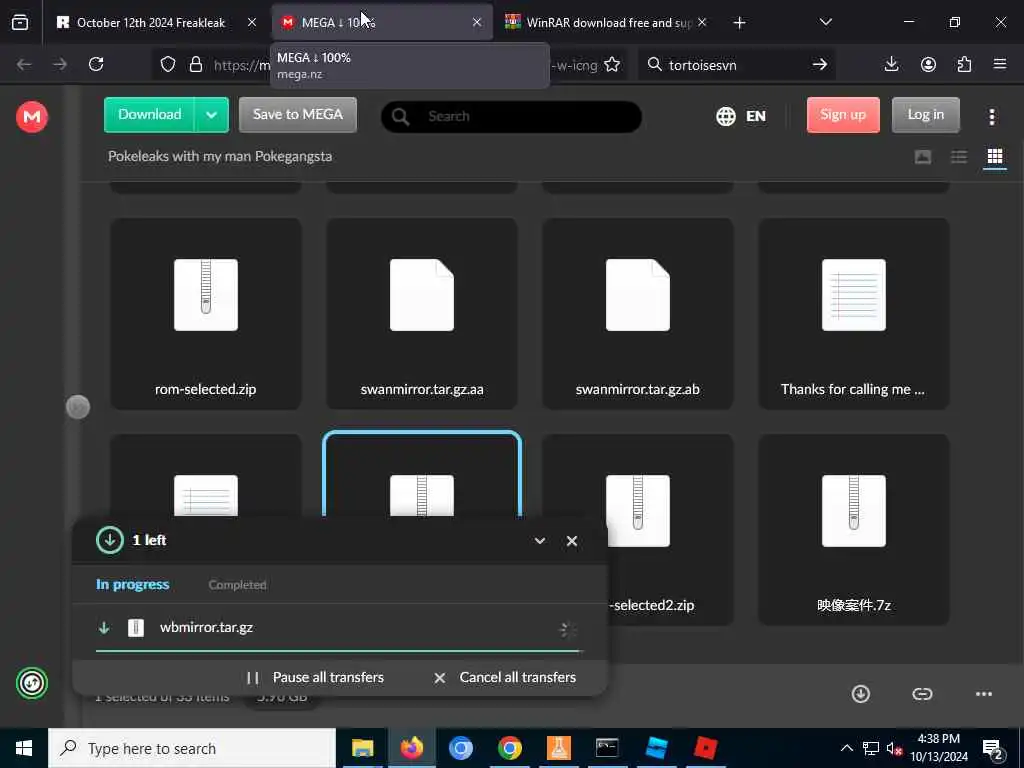
Task: Switch to grid thumbnail view
Action: tap(995, 157)
